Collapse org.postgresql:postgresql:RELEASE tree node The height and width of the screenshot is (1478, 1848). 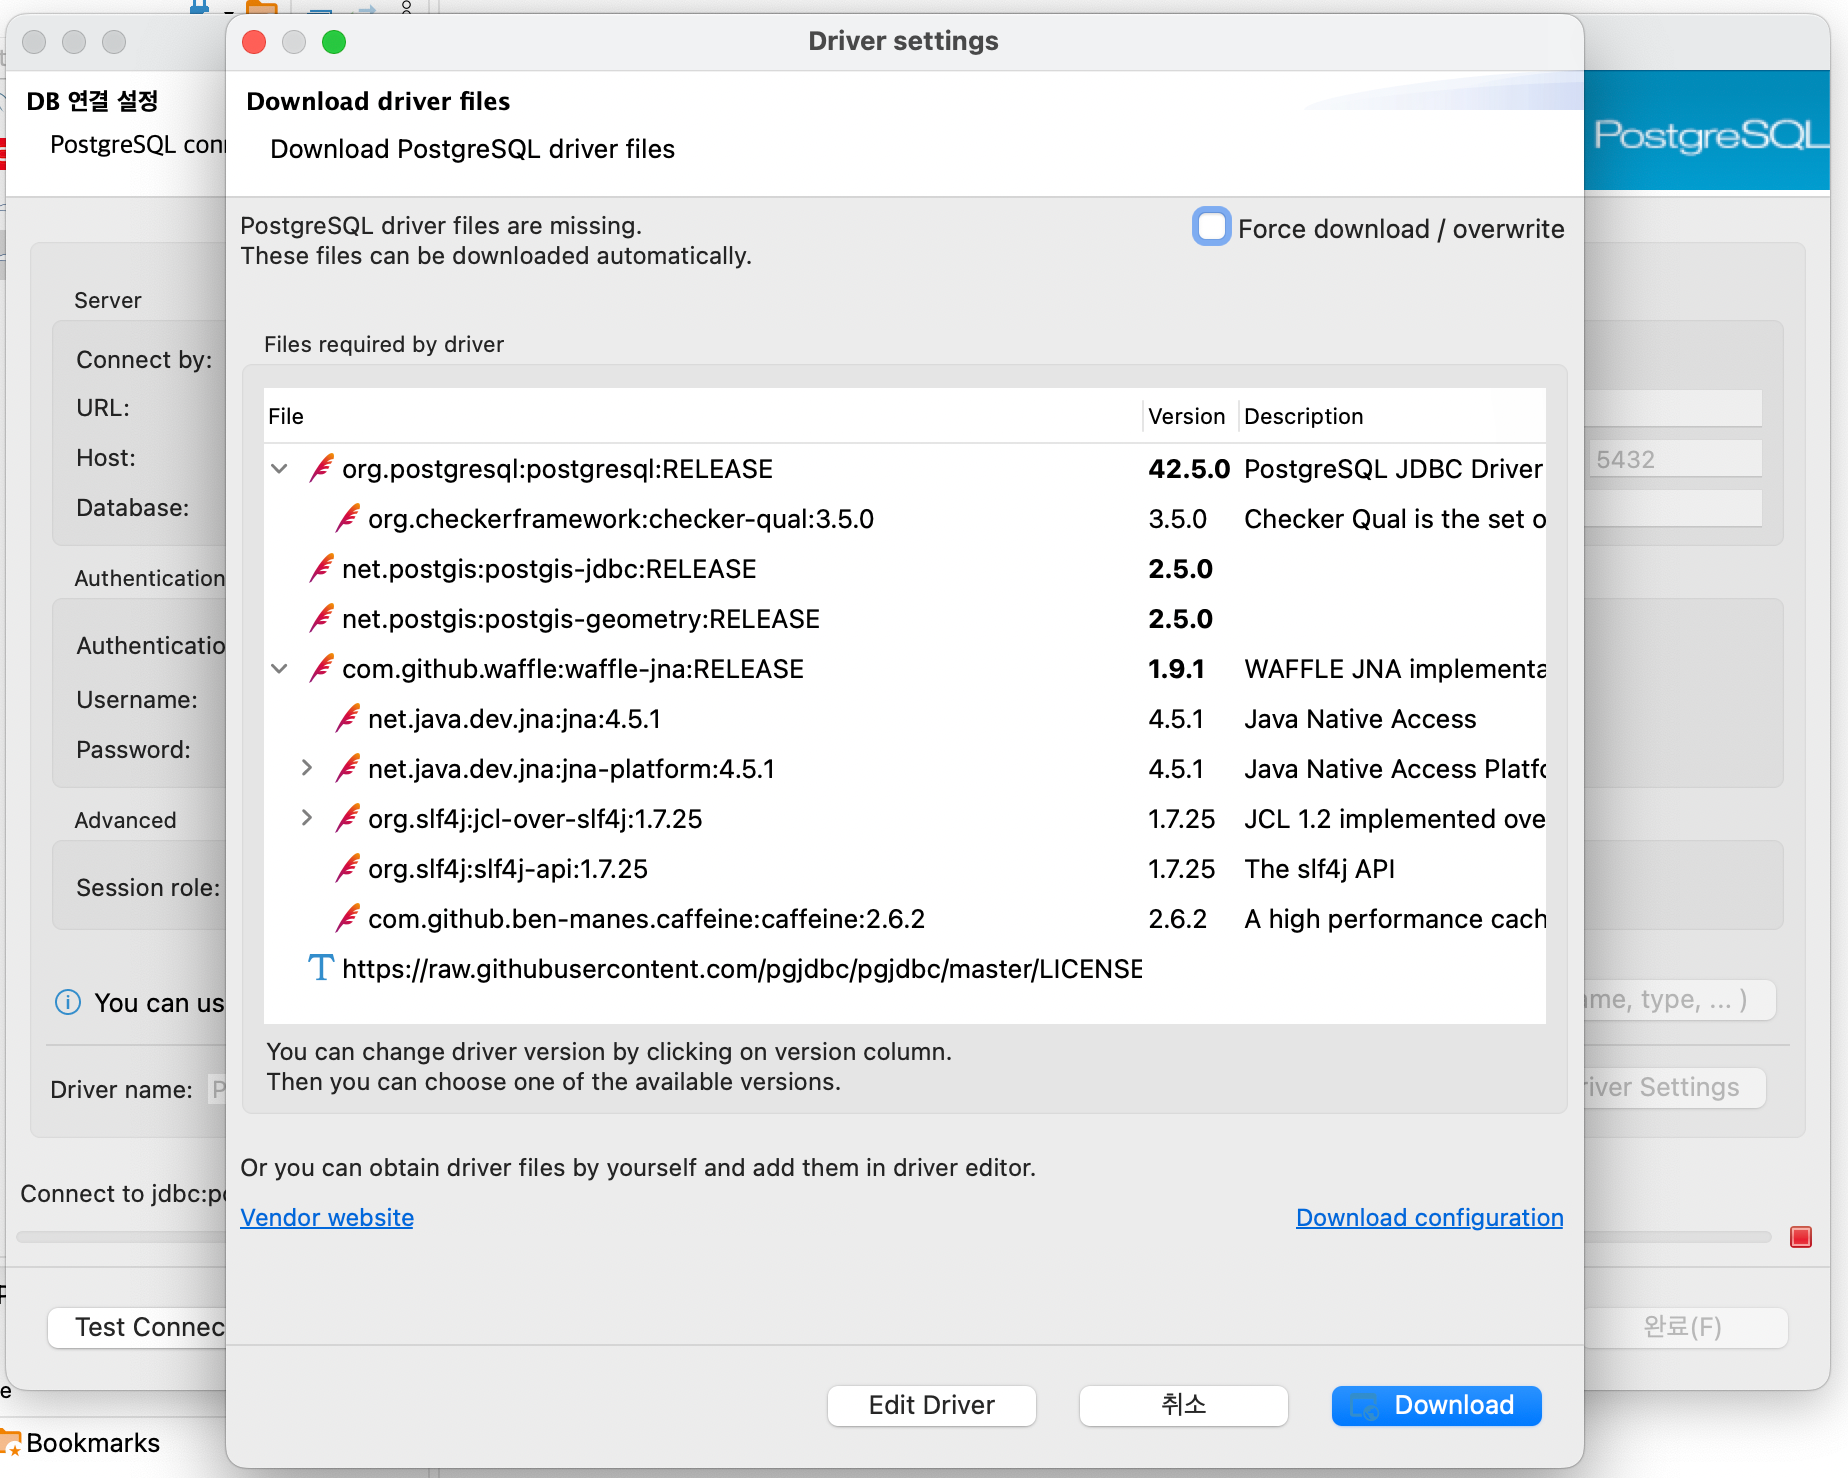coord(280,468)
